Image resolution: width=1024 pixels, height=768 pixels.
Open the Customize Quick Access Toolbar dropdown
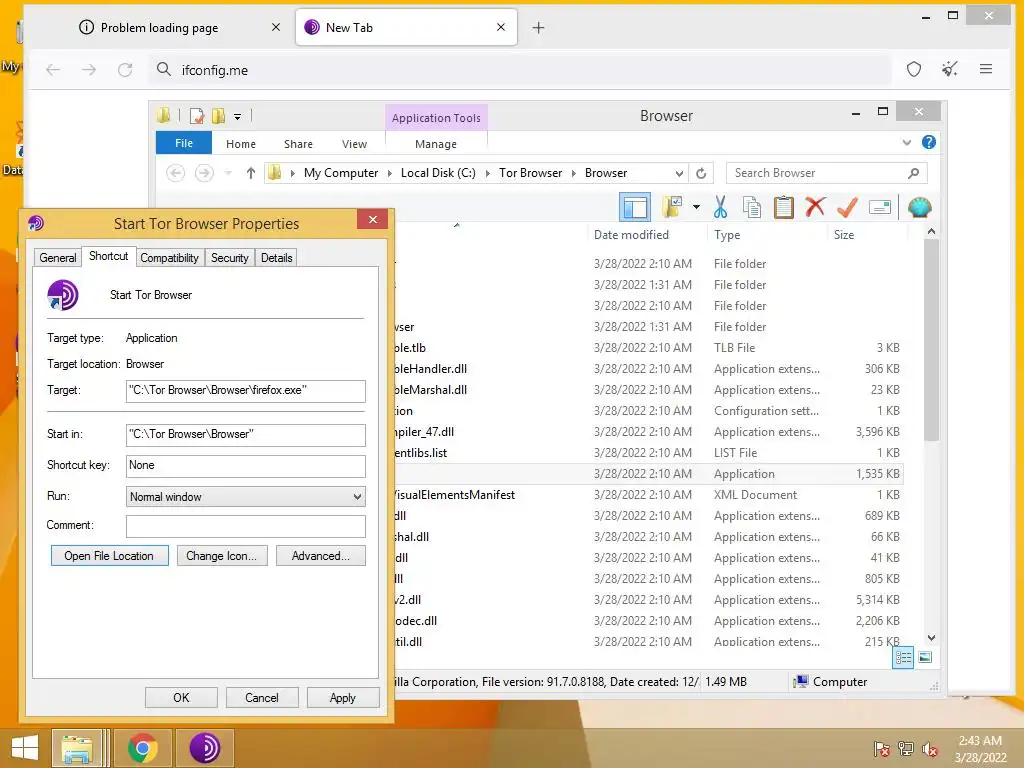(238, 117)
